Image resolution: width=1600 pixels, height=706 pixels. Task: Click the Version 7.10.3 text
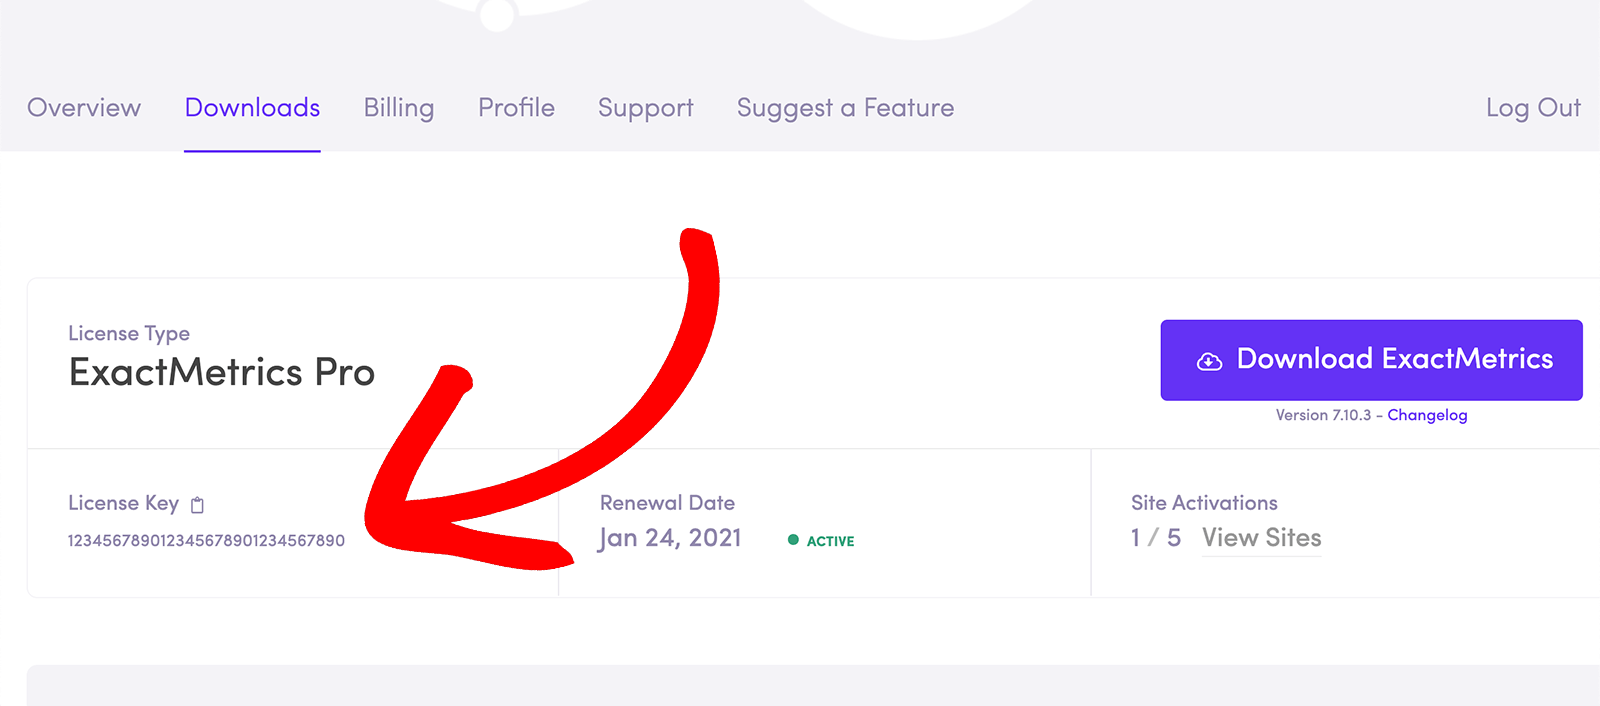(1322, 415)
